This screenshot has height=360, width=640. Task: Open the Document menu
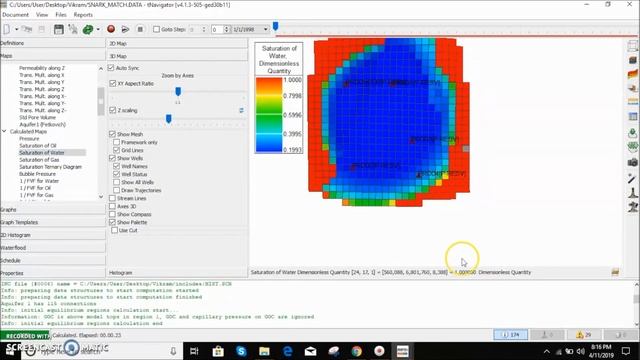15,15
